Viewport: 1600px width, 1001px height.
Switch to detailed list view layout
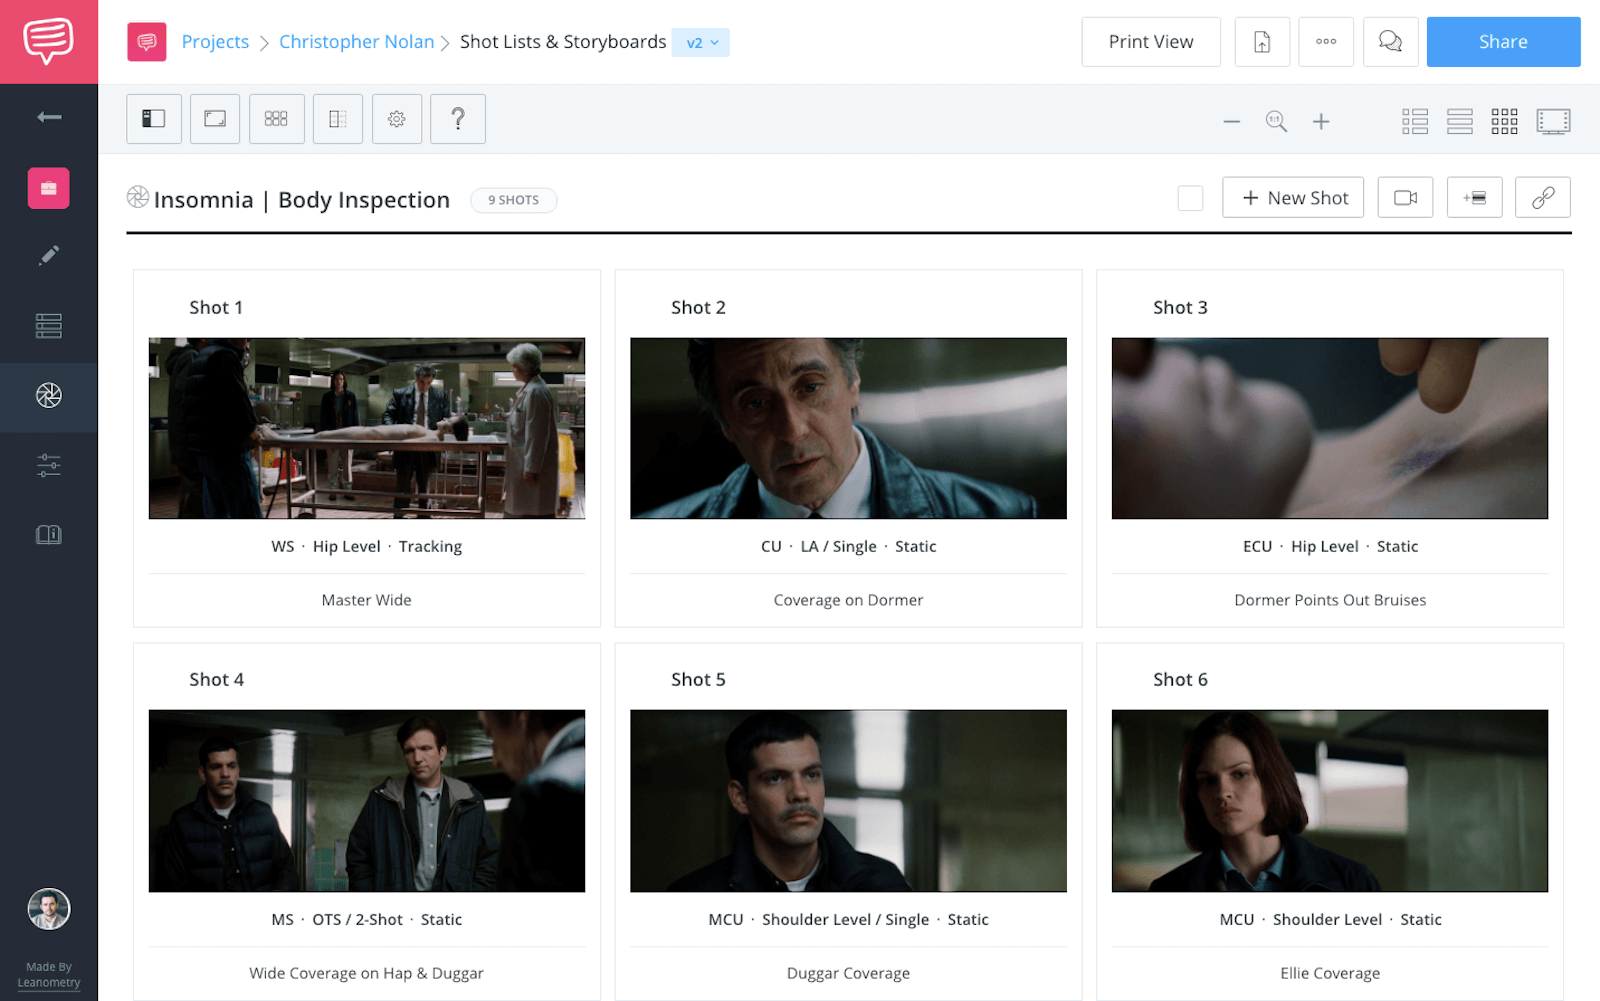(x=1415, y=122)
